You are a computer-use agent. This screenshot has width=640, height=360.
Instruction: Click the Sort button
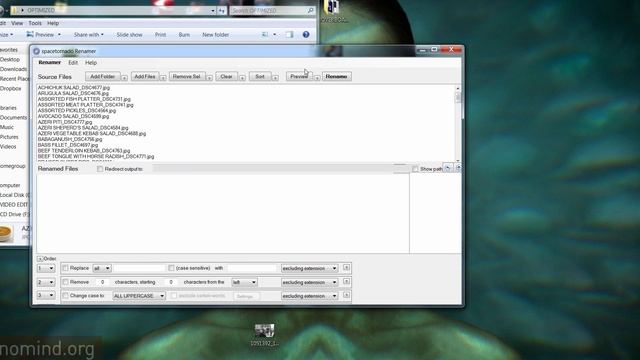(260, 76)
